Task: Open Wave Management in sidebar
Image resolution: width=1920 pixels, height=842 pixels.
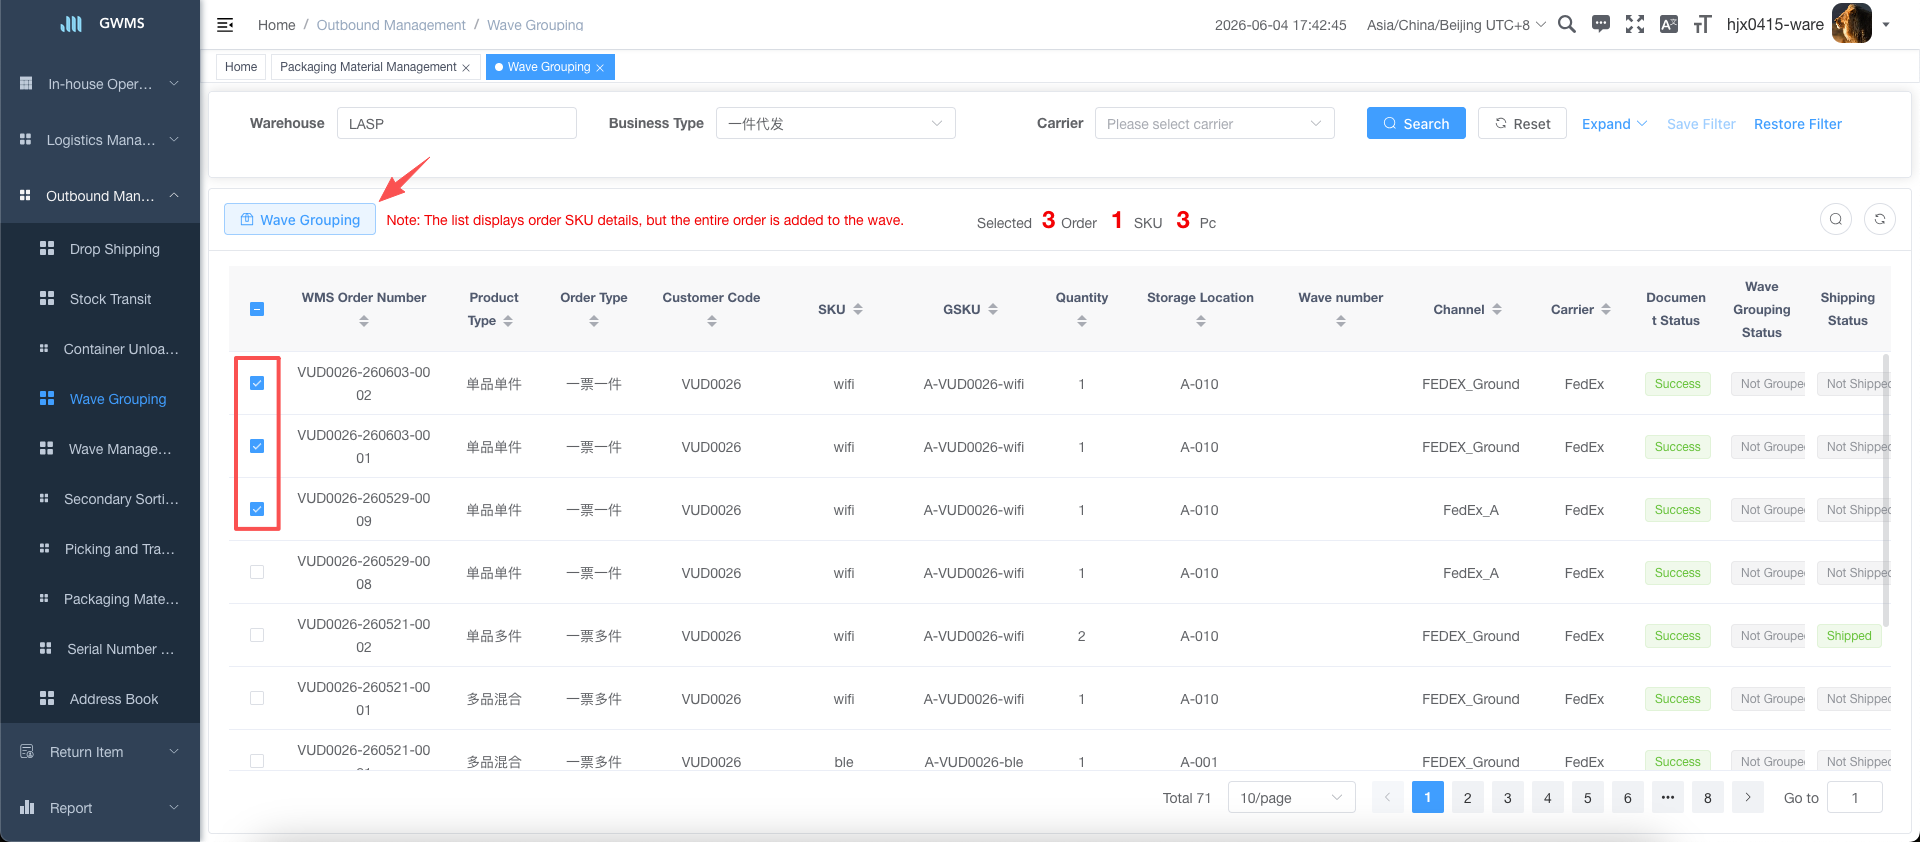Action: tap(100, 449)
